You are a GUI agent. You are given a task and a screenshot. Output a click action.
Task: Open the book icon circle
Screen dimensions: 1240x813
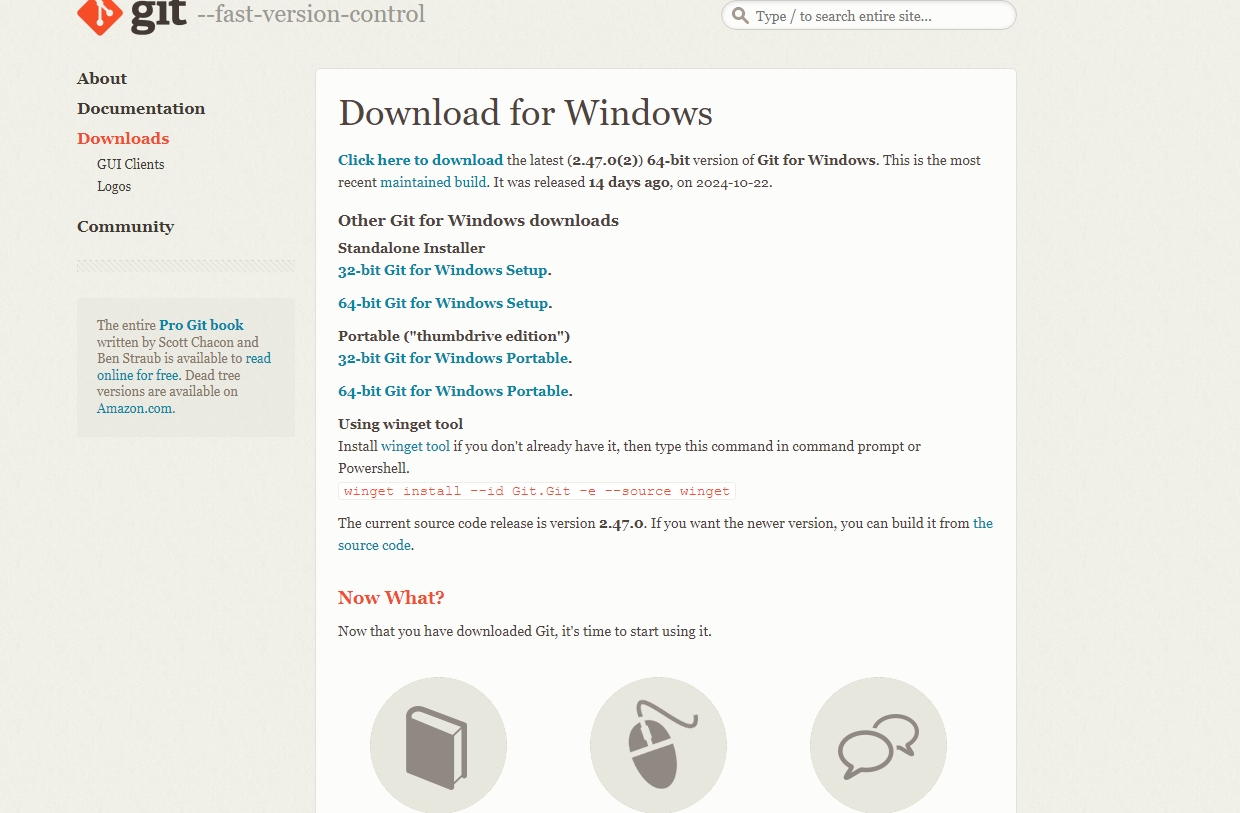(x=438, y=745)
